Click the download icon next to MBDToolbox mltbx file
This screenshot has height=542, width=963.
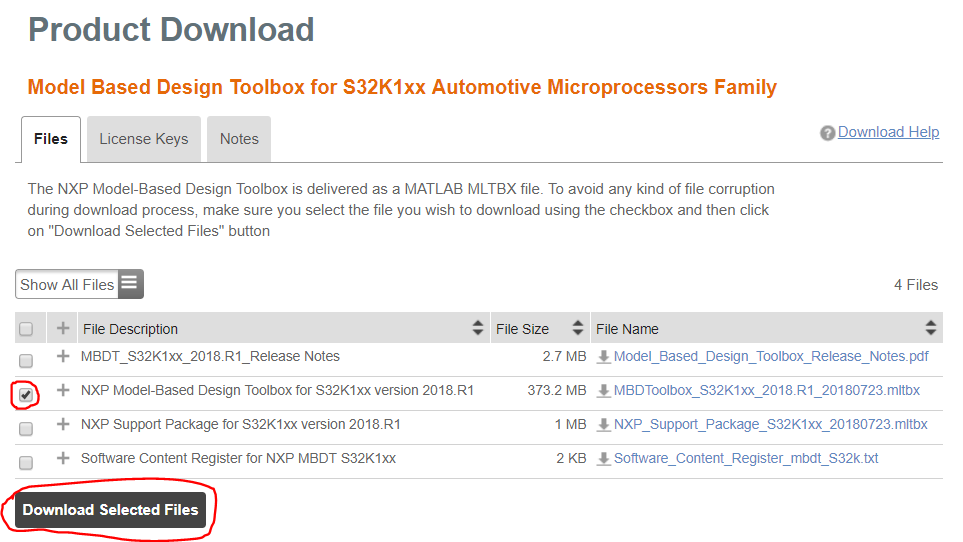[x=603, y=391]
